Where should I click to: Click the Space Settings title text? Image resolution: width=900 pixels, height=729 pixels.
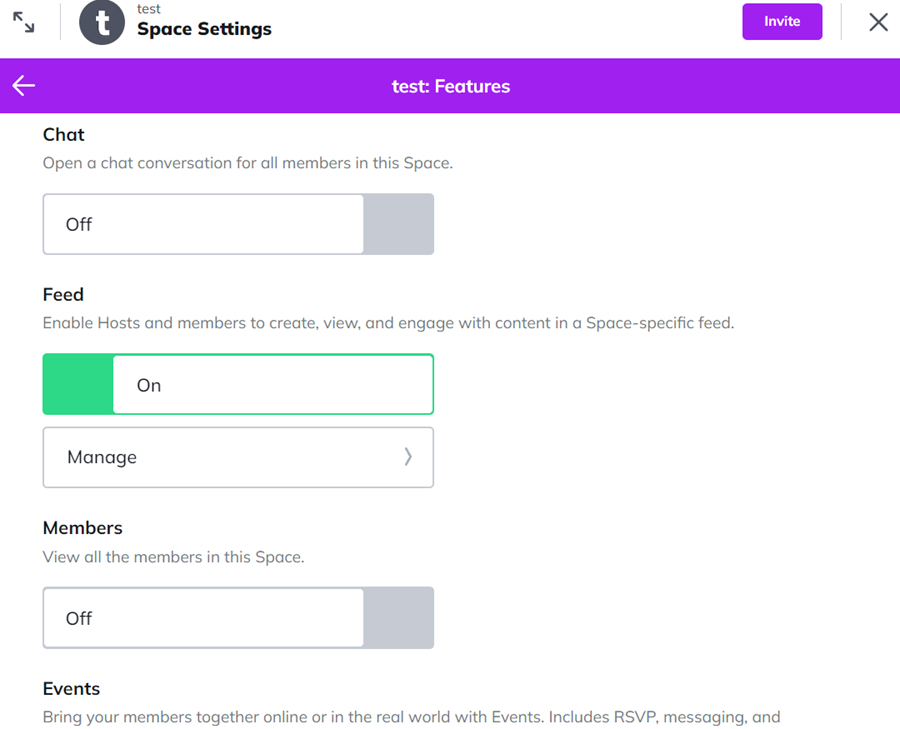(204, 29)
